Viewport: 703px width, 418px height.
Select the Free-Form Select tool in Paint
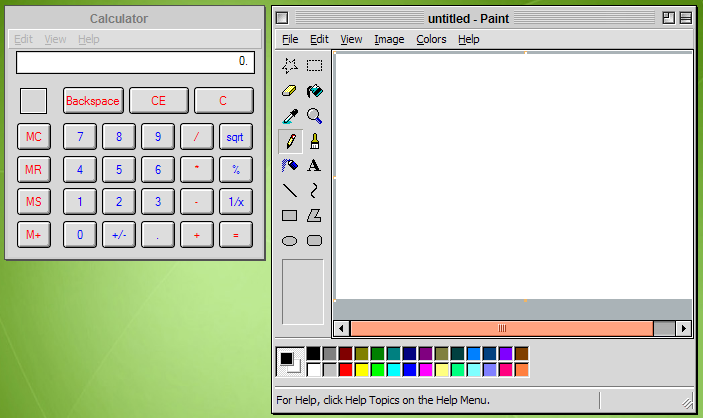click(290, 66)
